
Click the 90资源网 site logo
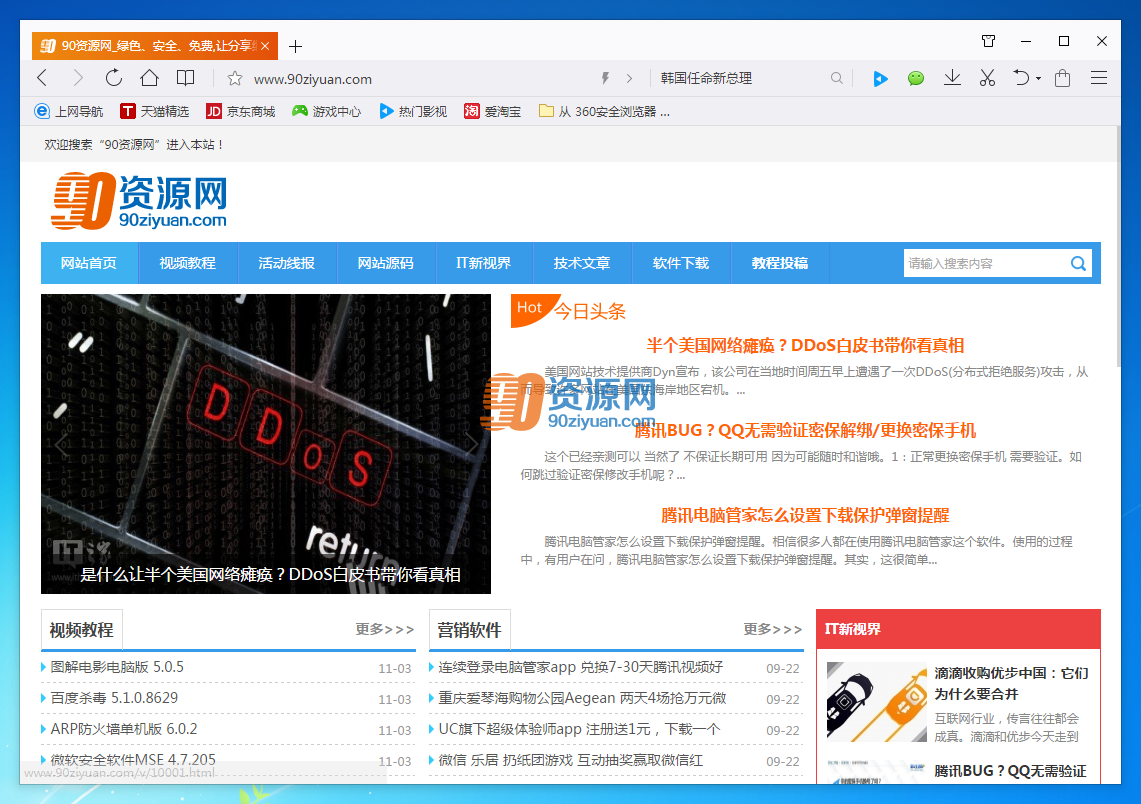139,201
